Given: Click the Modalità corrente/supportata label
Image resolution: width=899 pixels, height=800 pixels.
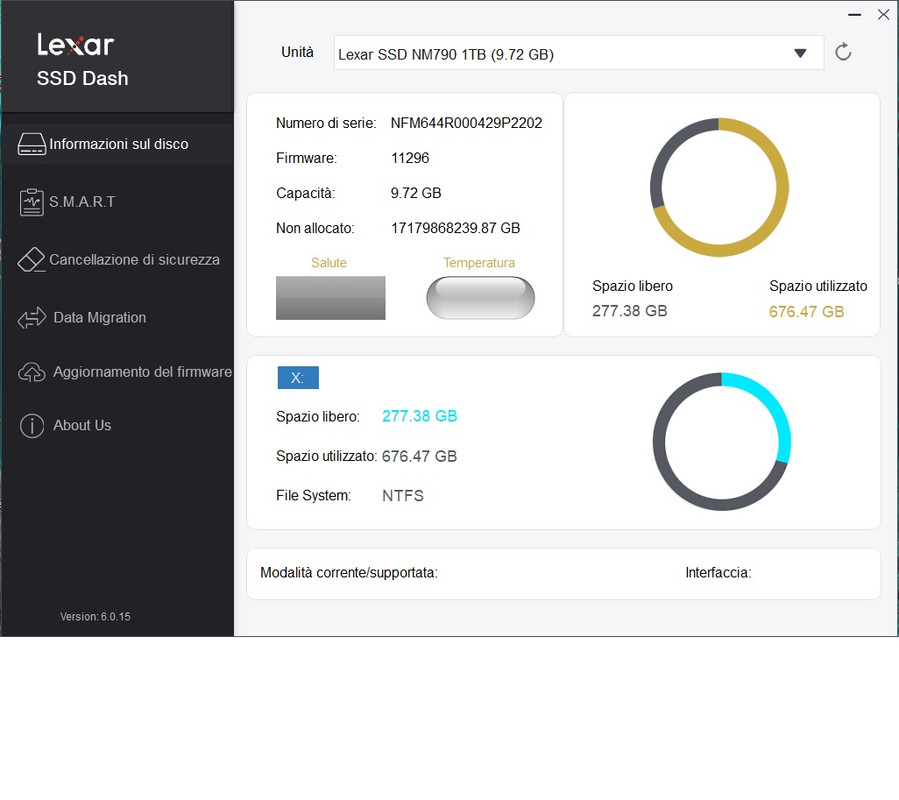Looking at the screenshot, I should click(349, 573).
